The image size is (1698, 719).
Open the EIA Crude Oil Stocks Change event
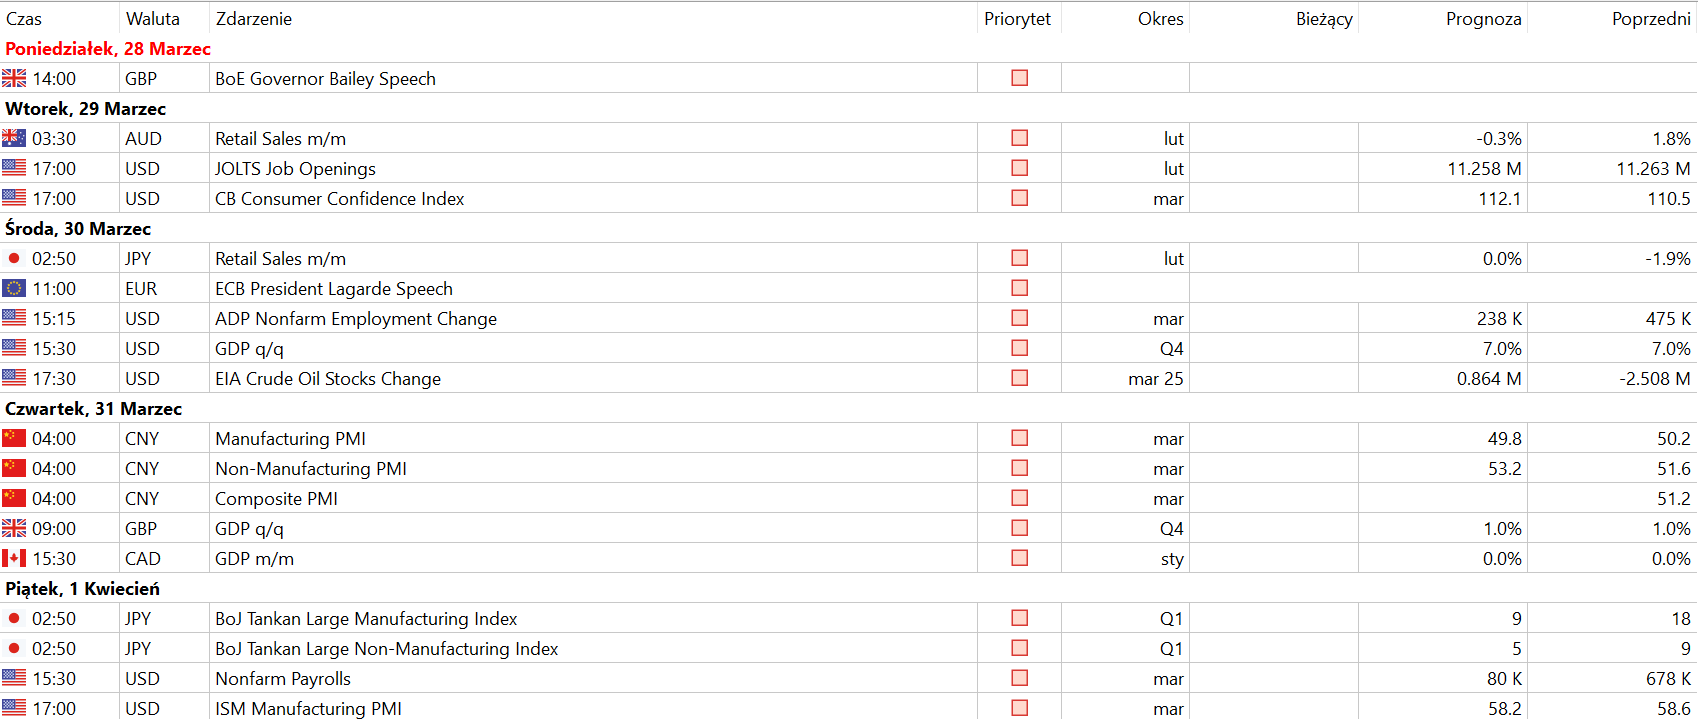[328, 378]
